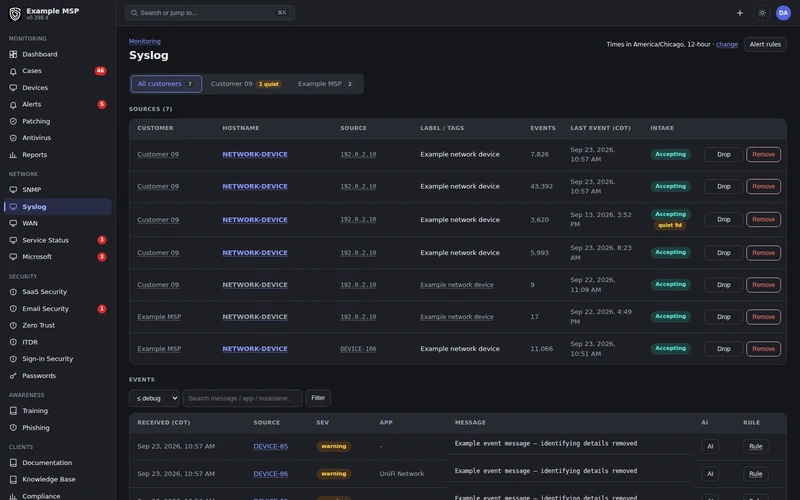The image size is (800, 500).
Task: Open Microsoft via its sidebar icon
Action: (13, 257)
